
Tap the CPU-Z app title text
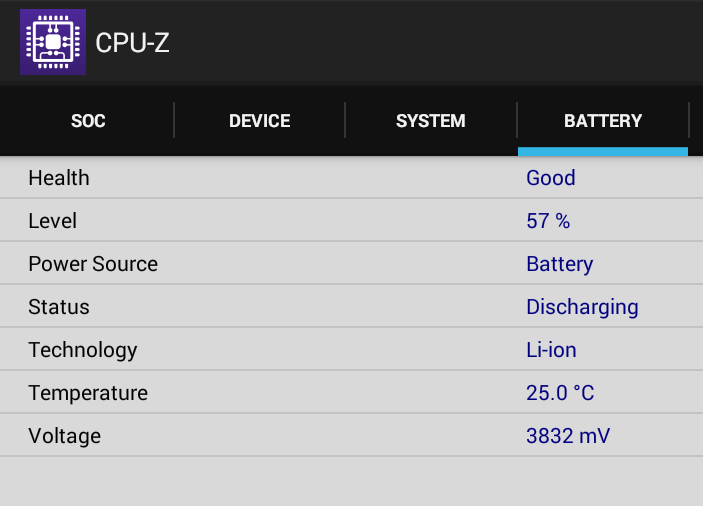pos(132,43)
